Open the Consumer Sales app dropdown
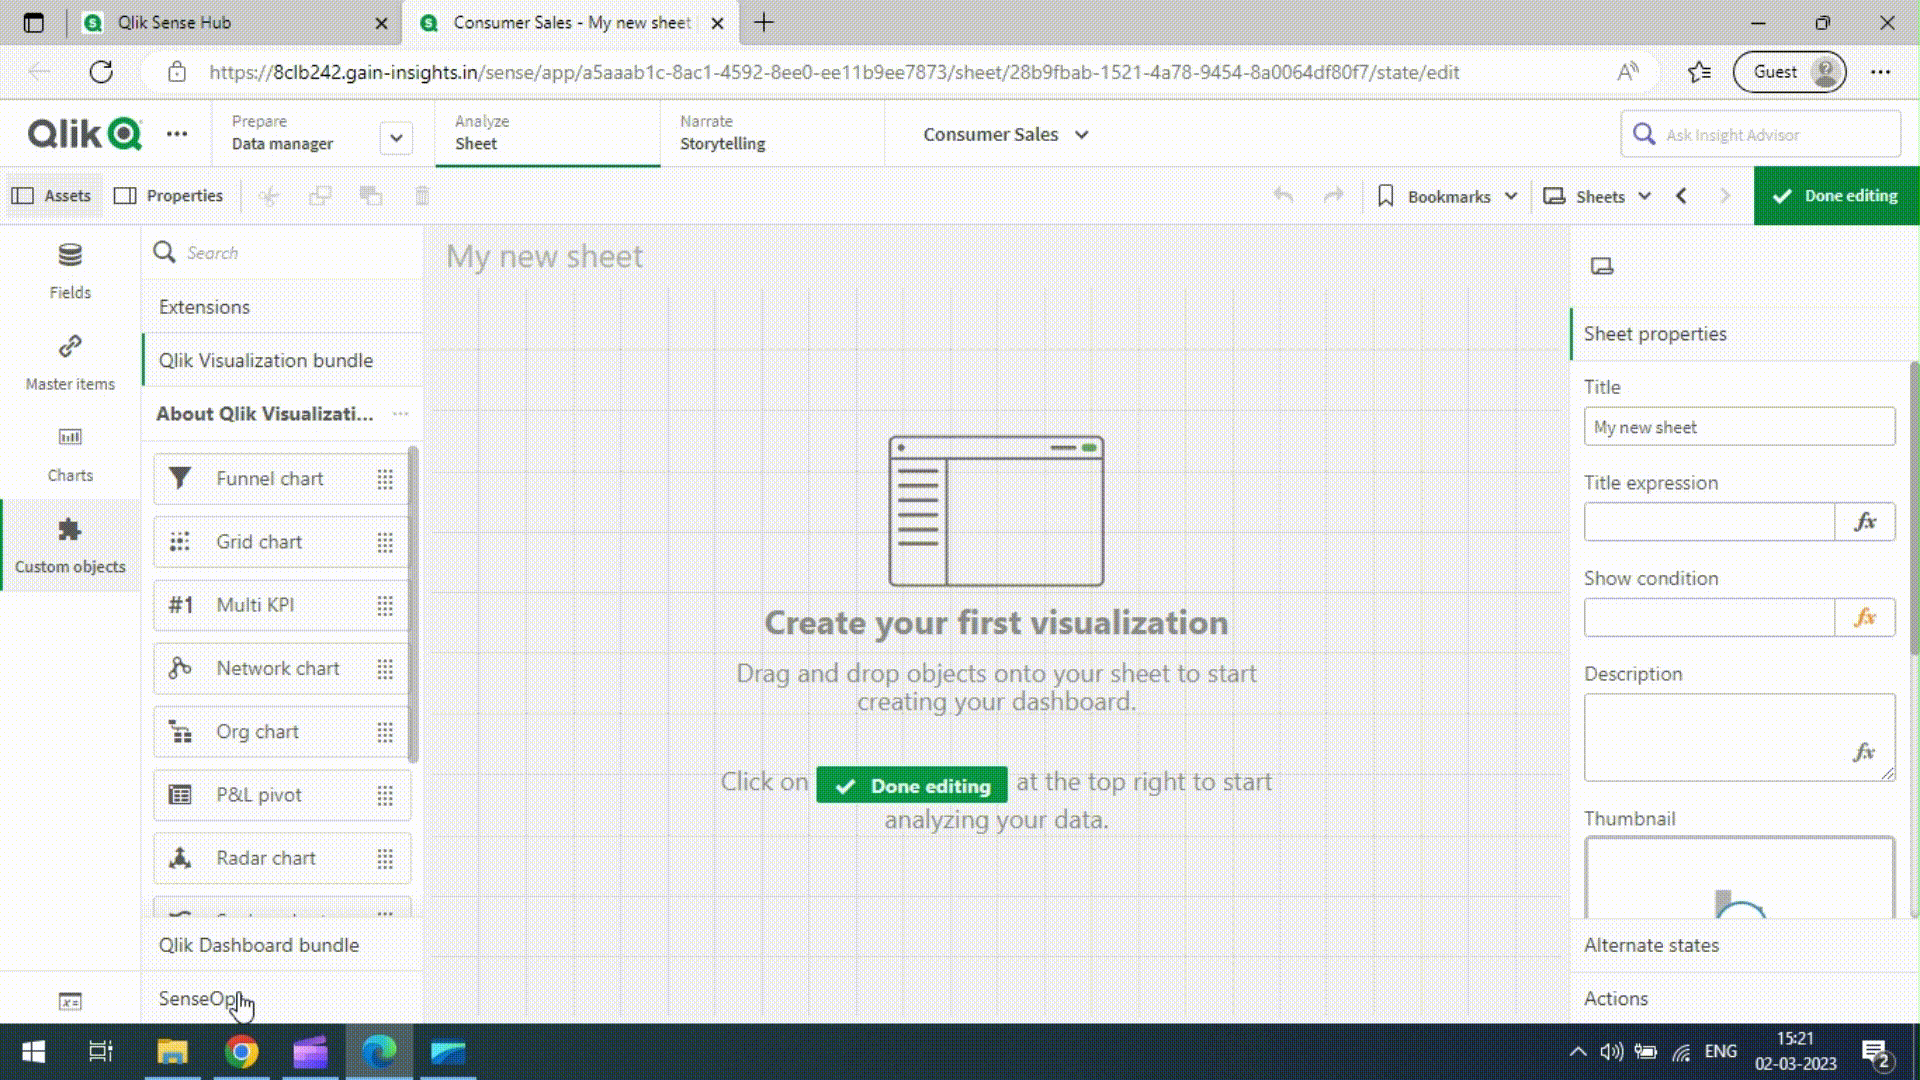The image size is (1920, 1080). [1006, 134]
